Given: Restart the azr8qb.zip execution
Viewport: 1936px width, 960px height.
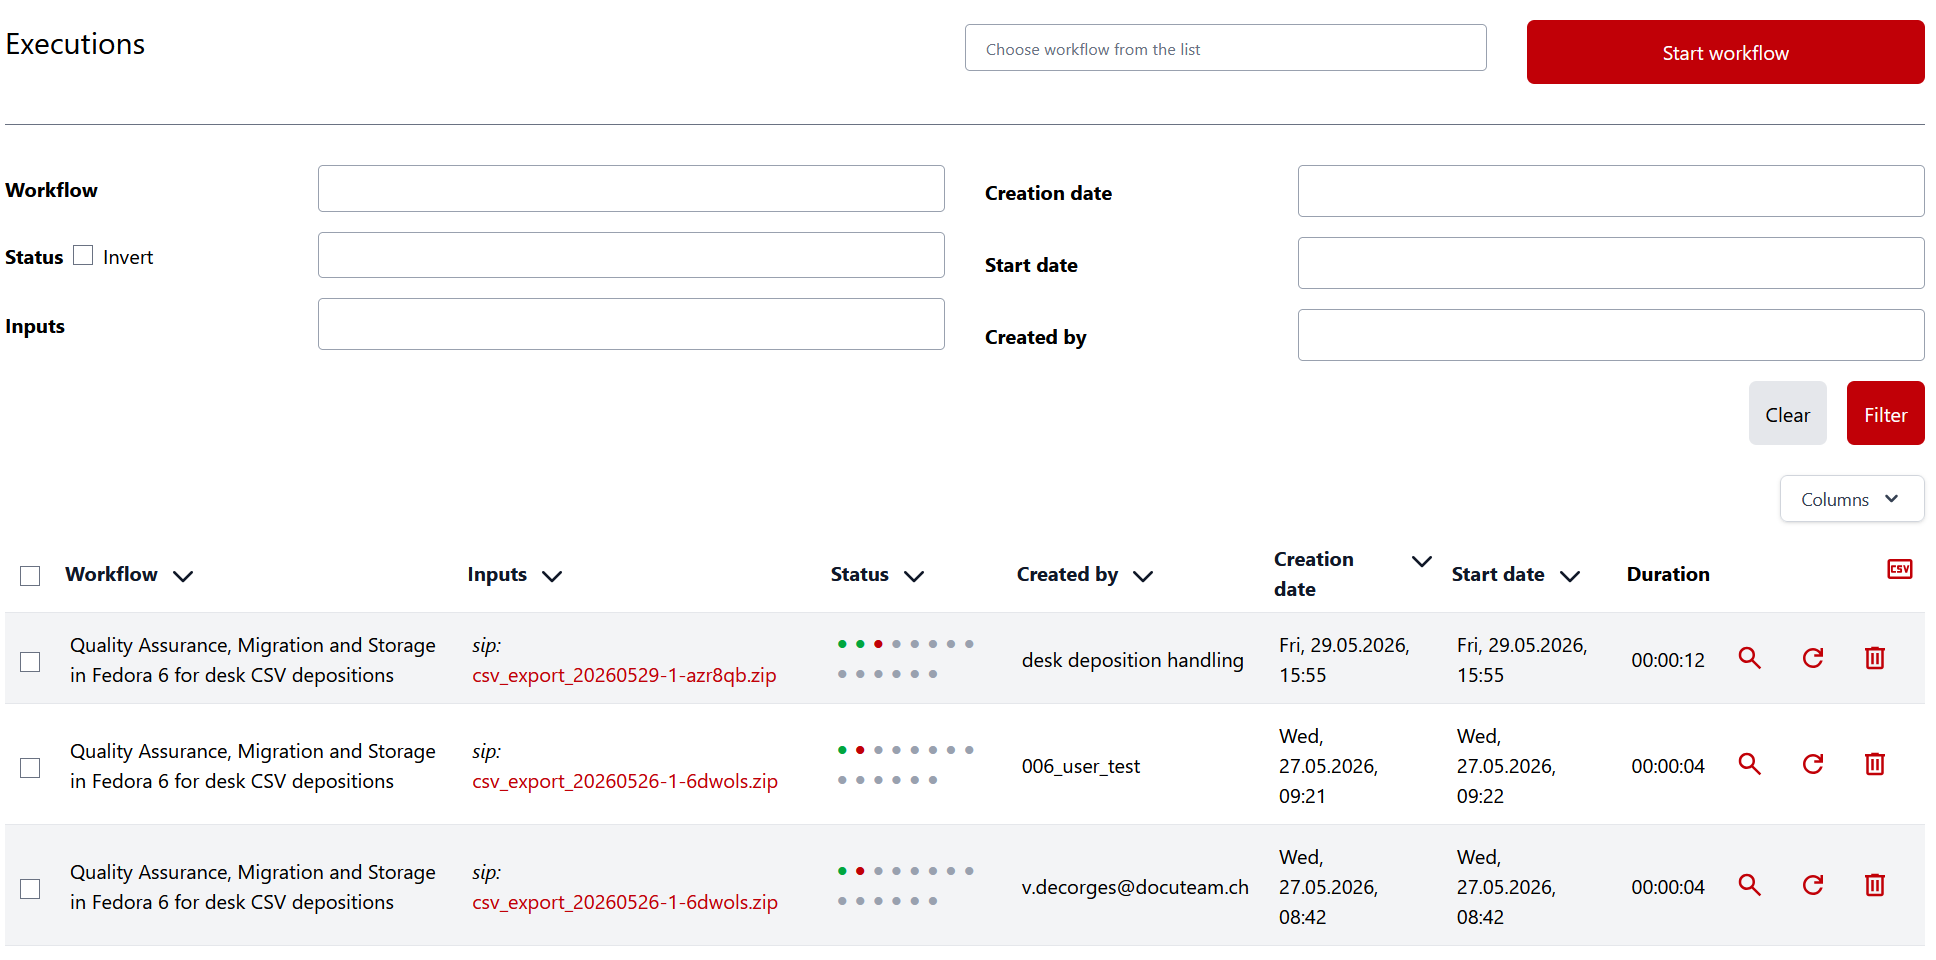Looking at the screenshot, I should point(1813,658).
